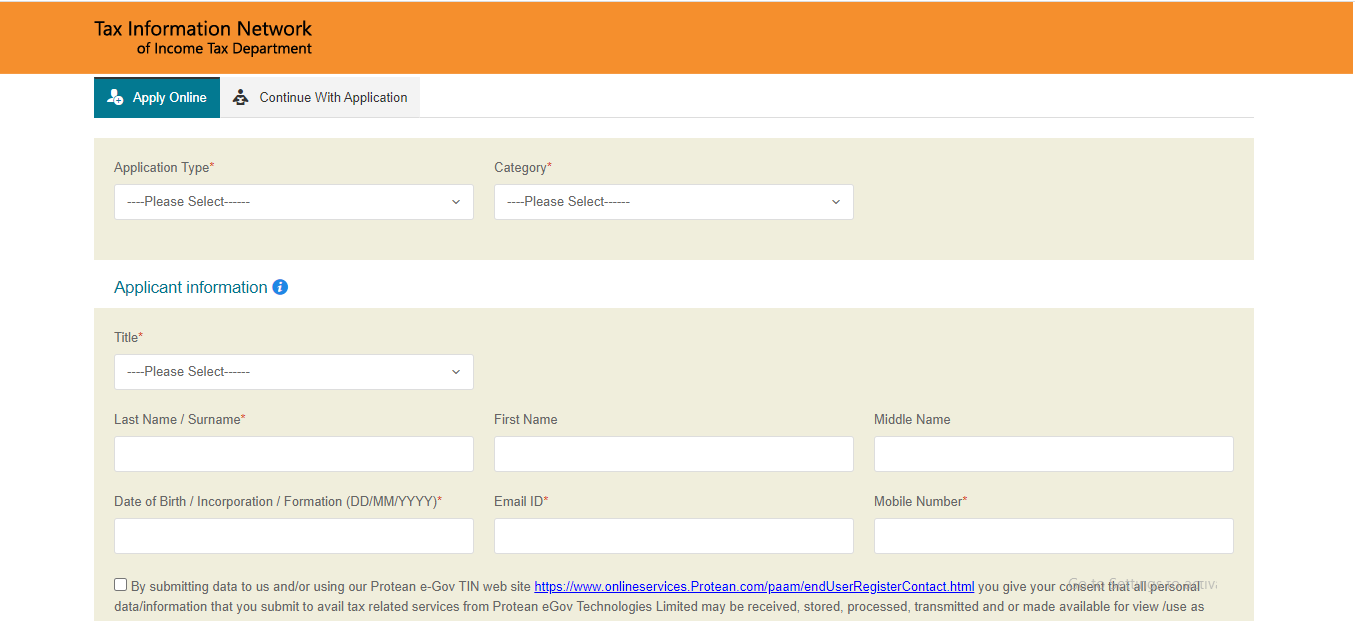Click the Application Type chevron arrow
The width and height of the screenshot is (1355, 628).
(456, 202)
